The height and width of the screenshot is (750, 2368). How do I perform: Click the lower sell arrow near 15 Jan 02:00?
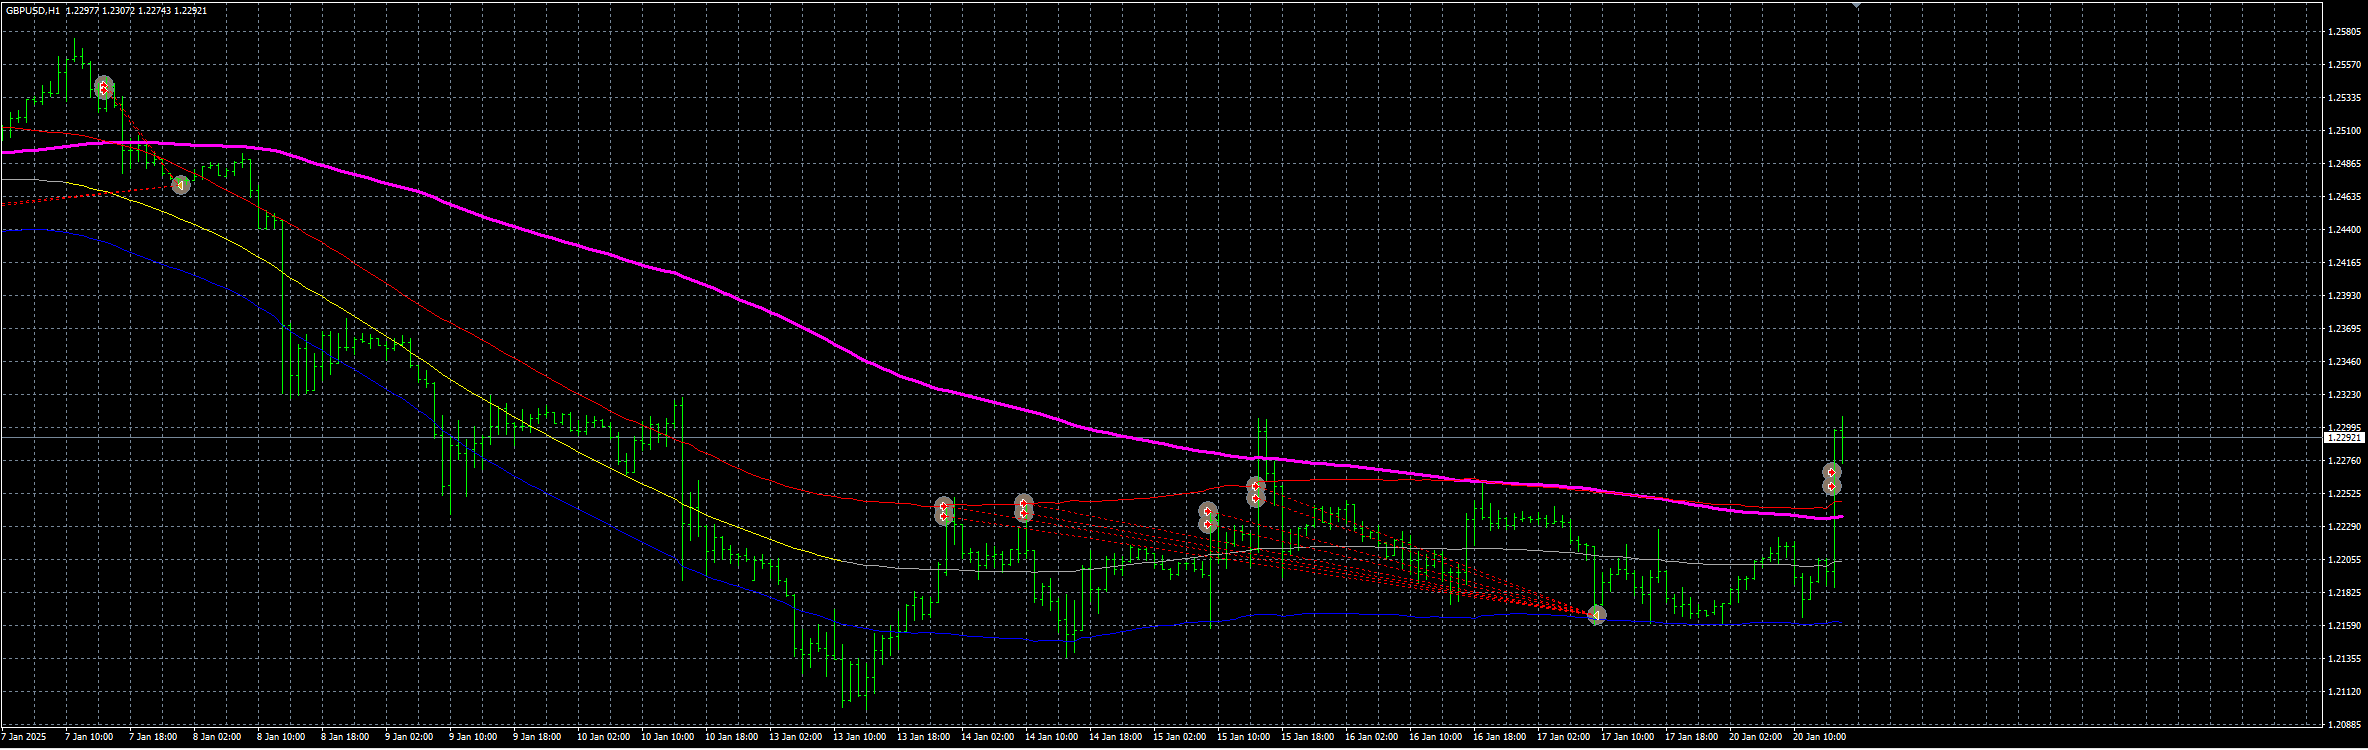coord(1208,524)
